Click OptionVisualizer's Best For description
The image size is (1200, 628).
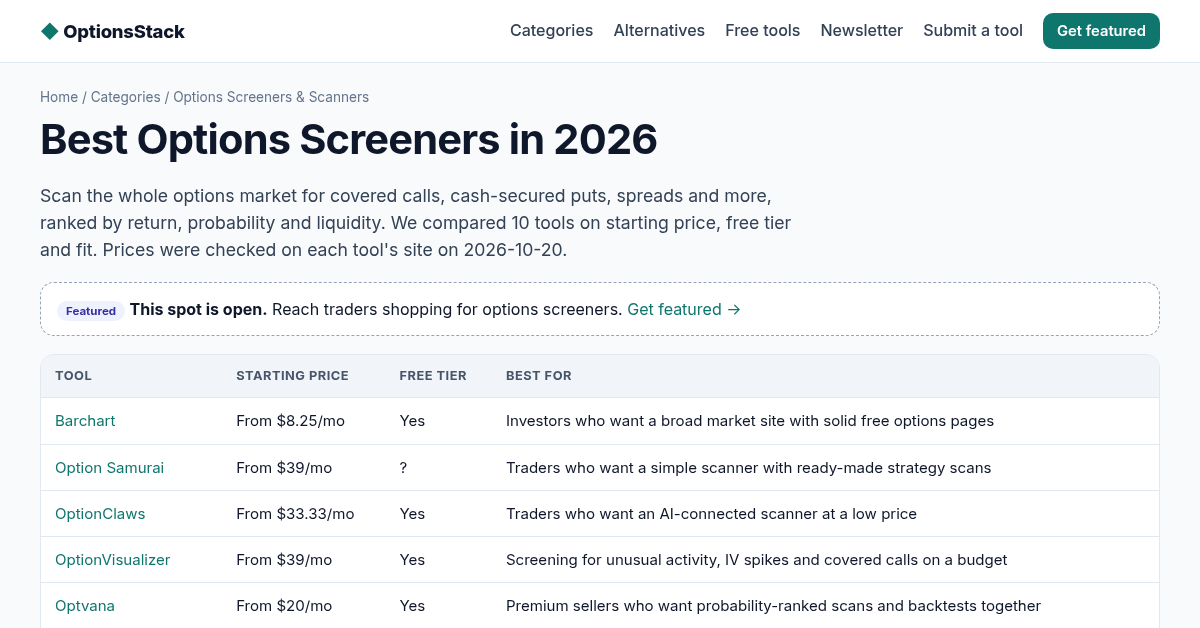[x=756, y=560]
